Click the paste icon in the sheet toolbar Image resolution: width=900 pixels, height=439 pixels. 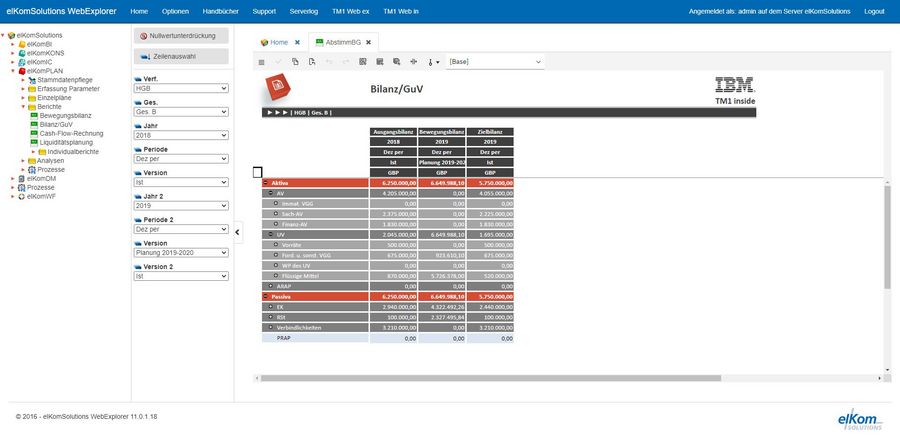(312, 62)
